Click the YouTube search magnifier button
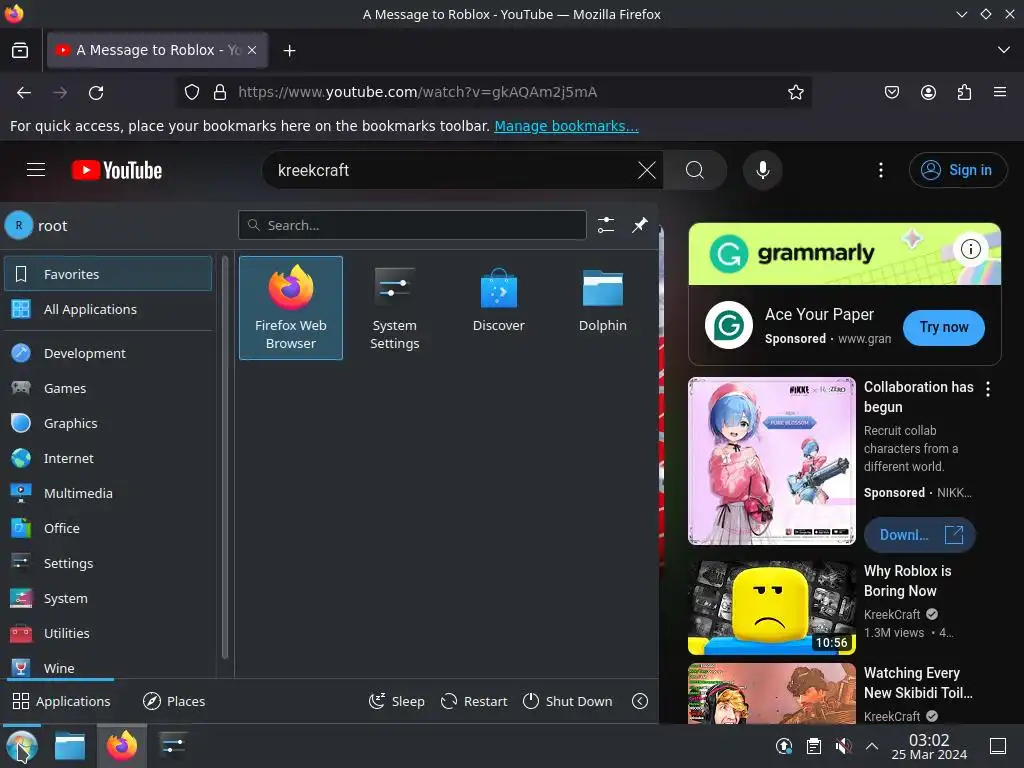This screenshot has height=768, width=1024. pos(695,170)
